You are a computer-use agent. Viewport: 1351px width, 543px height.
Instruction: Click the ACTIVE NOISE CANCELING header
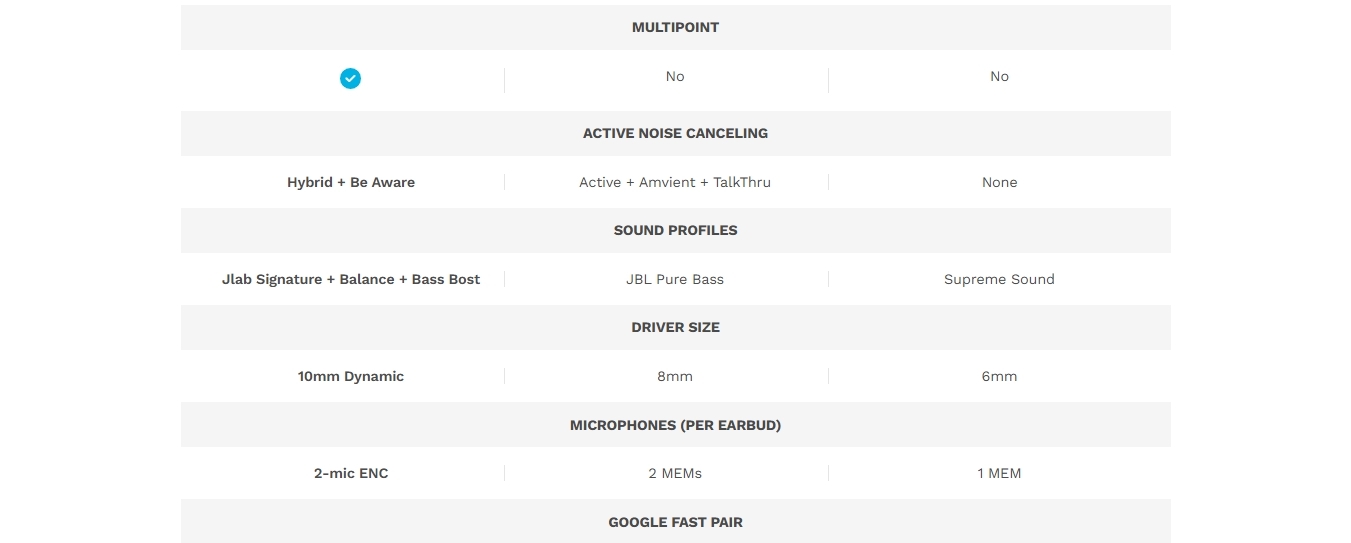pyautogui.click(x=675, y=133)
